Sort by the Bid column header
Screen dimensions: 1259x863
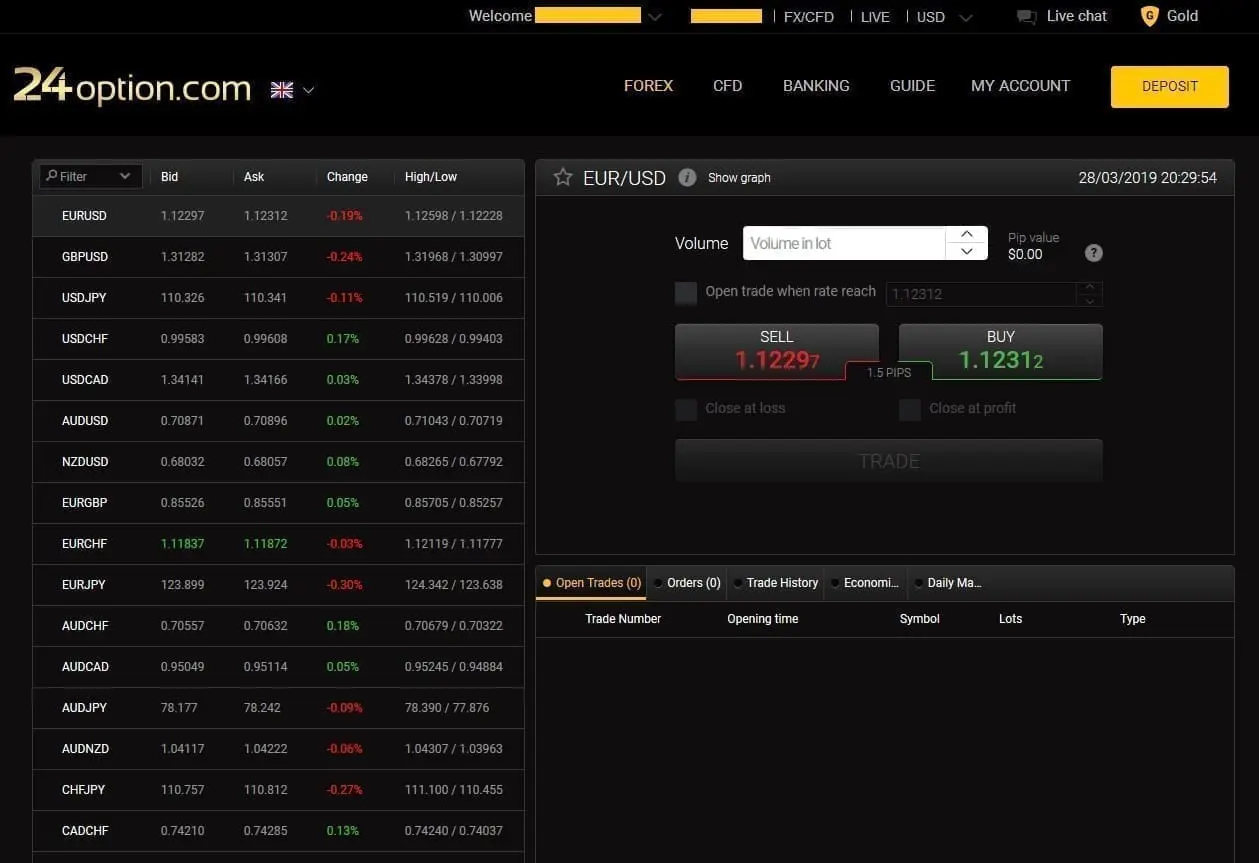[x=170, y=177]
